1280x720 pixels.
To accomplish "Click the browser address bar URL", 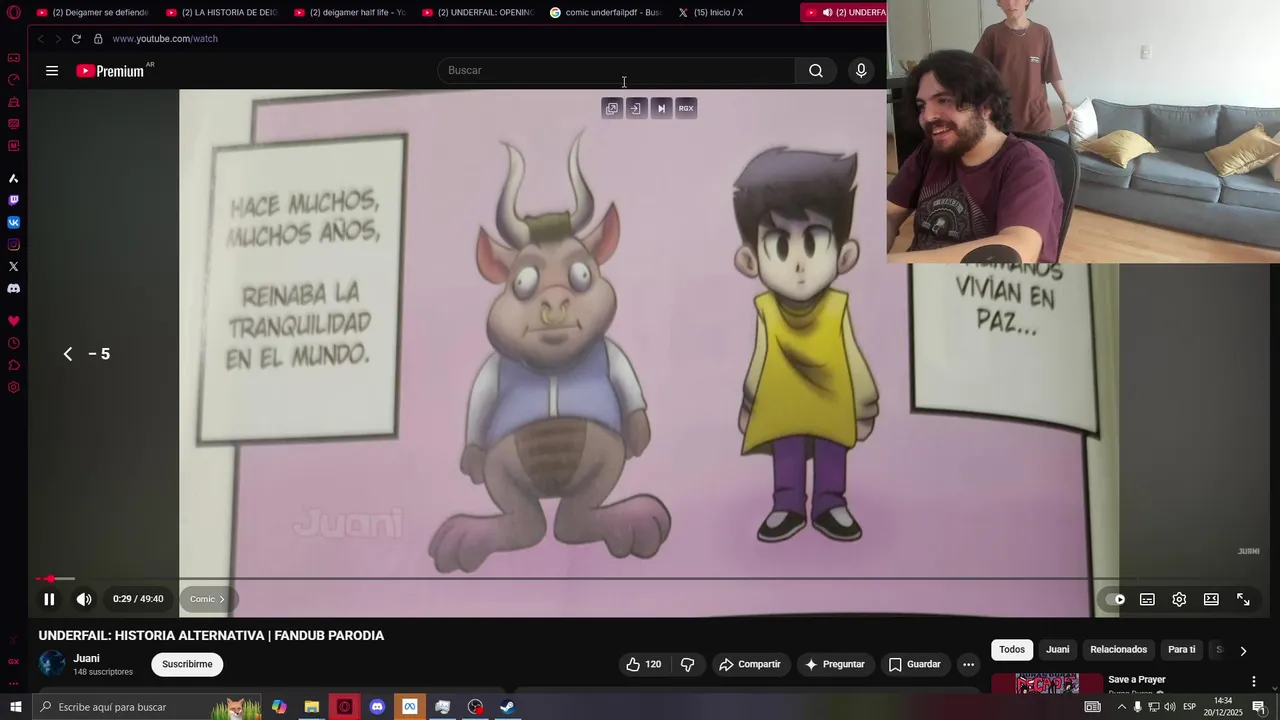I will pyautogui.click(x=165, y=39).
